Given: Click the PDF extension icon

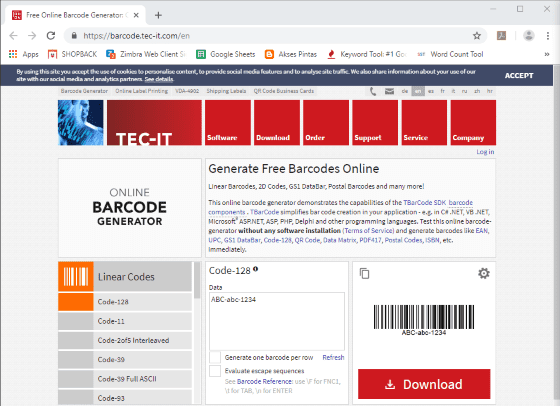Looking at the screenshot, I should [501, 35].
